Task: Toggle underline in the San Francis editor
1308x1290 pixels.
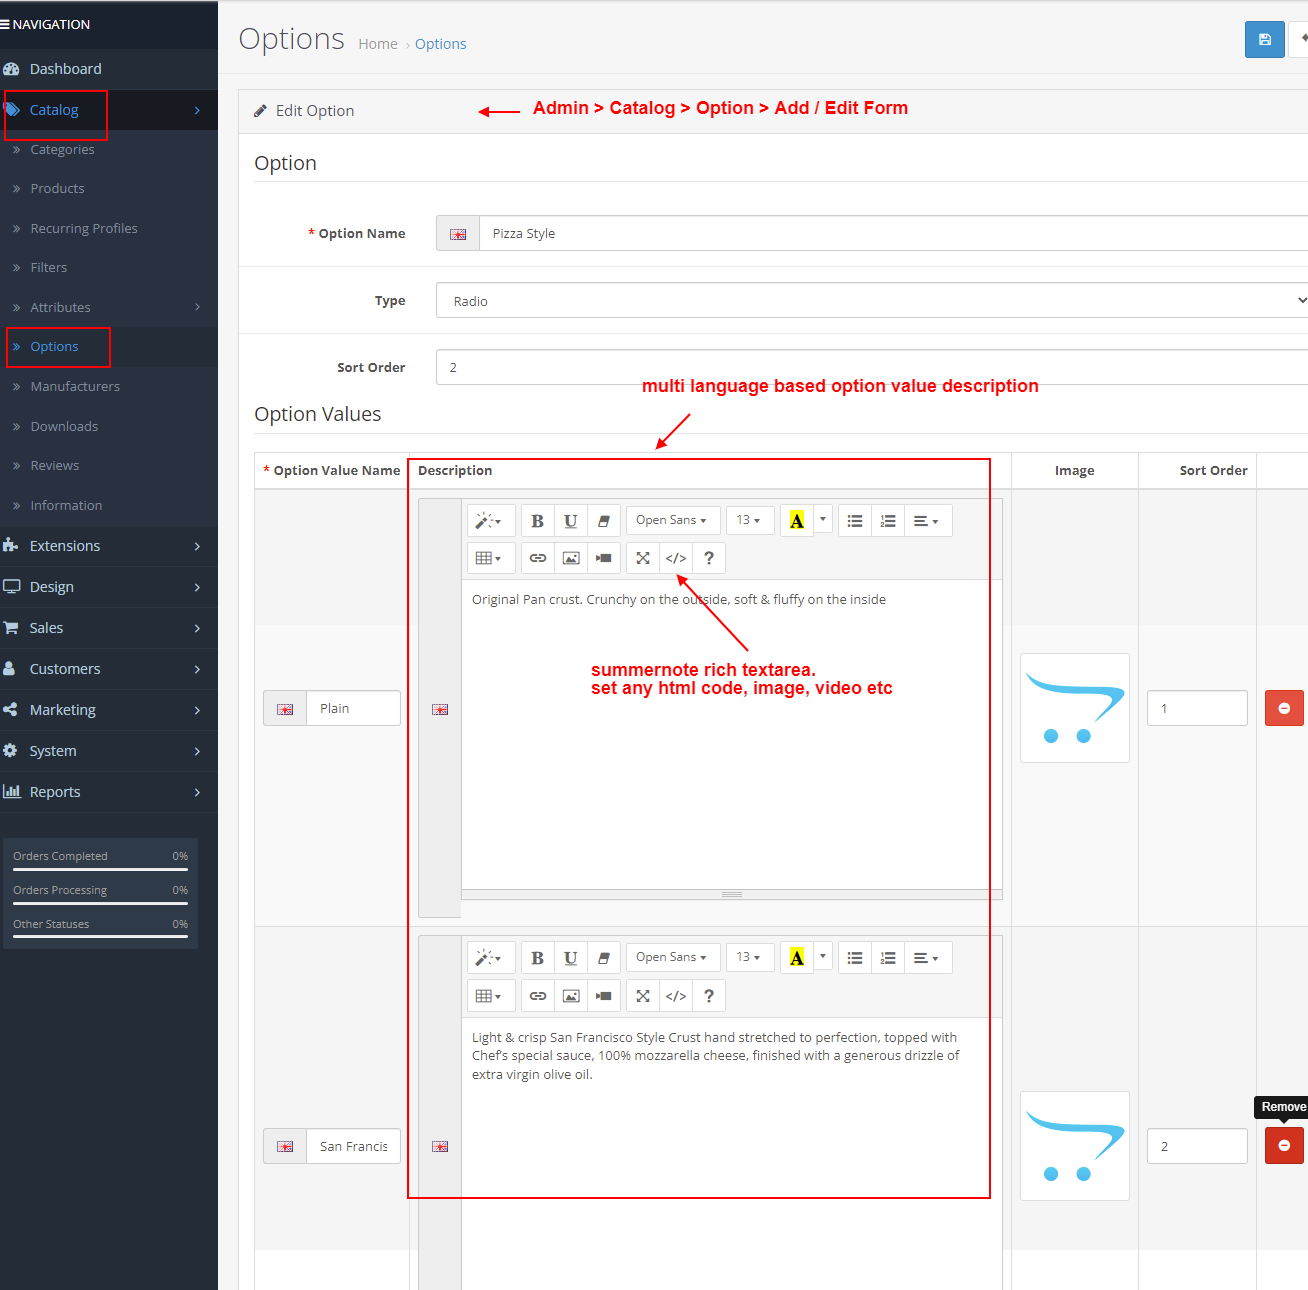Action: tap(570, 957)
